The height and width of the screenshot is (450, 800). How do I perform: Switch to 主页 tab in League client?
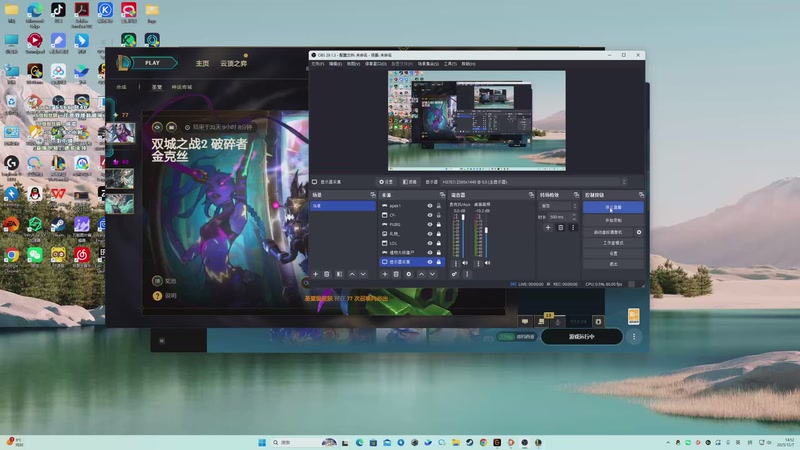pyautogui.click(x=202, y=63)
